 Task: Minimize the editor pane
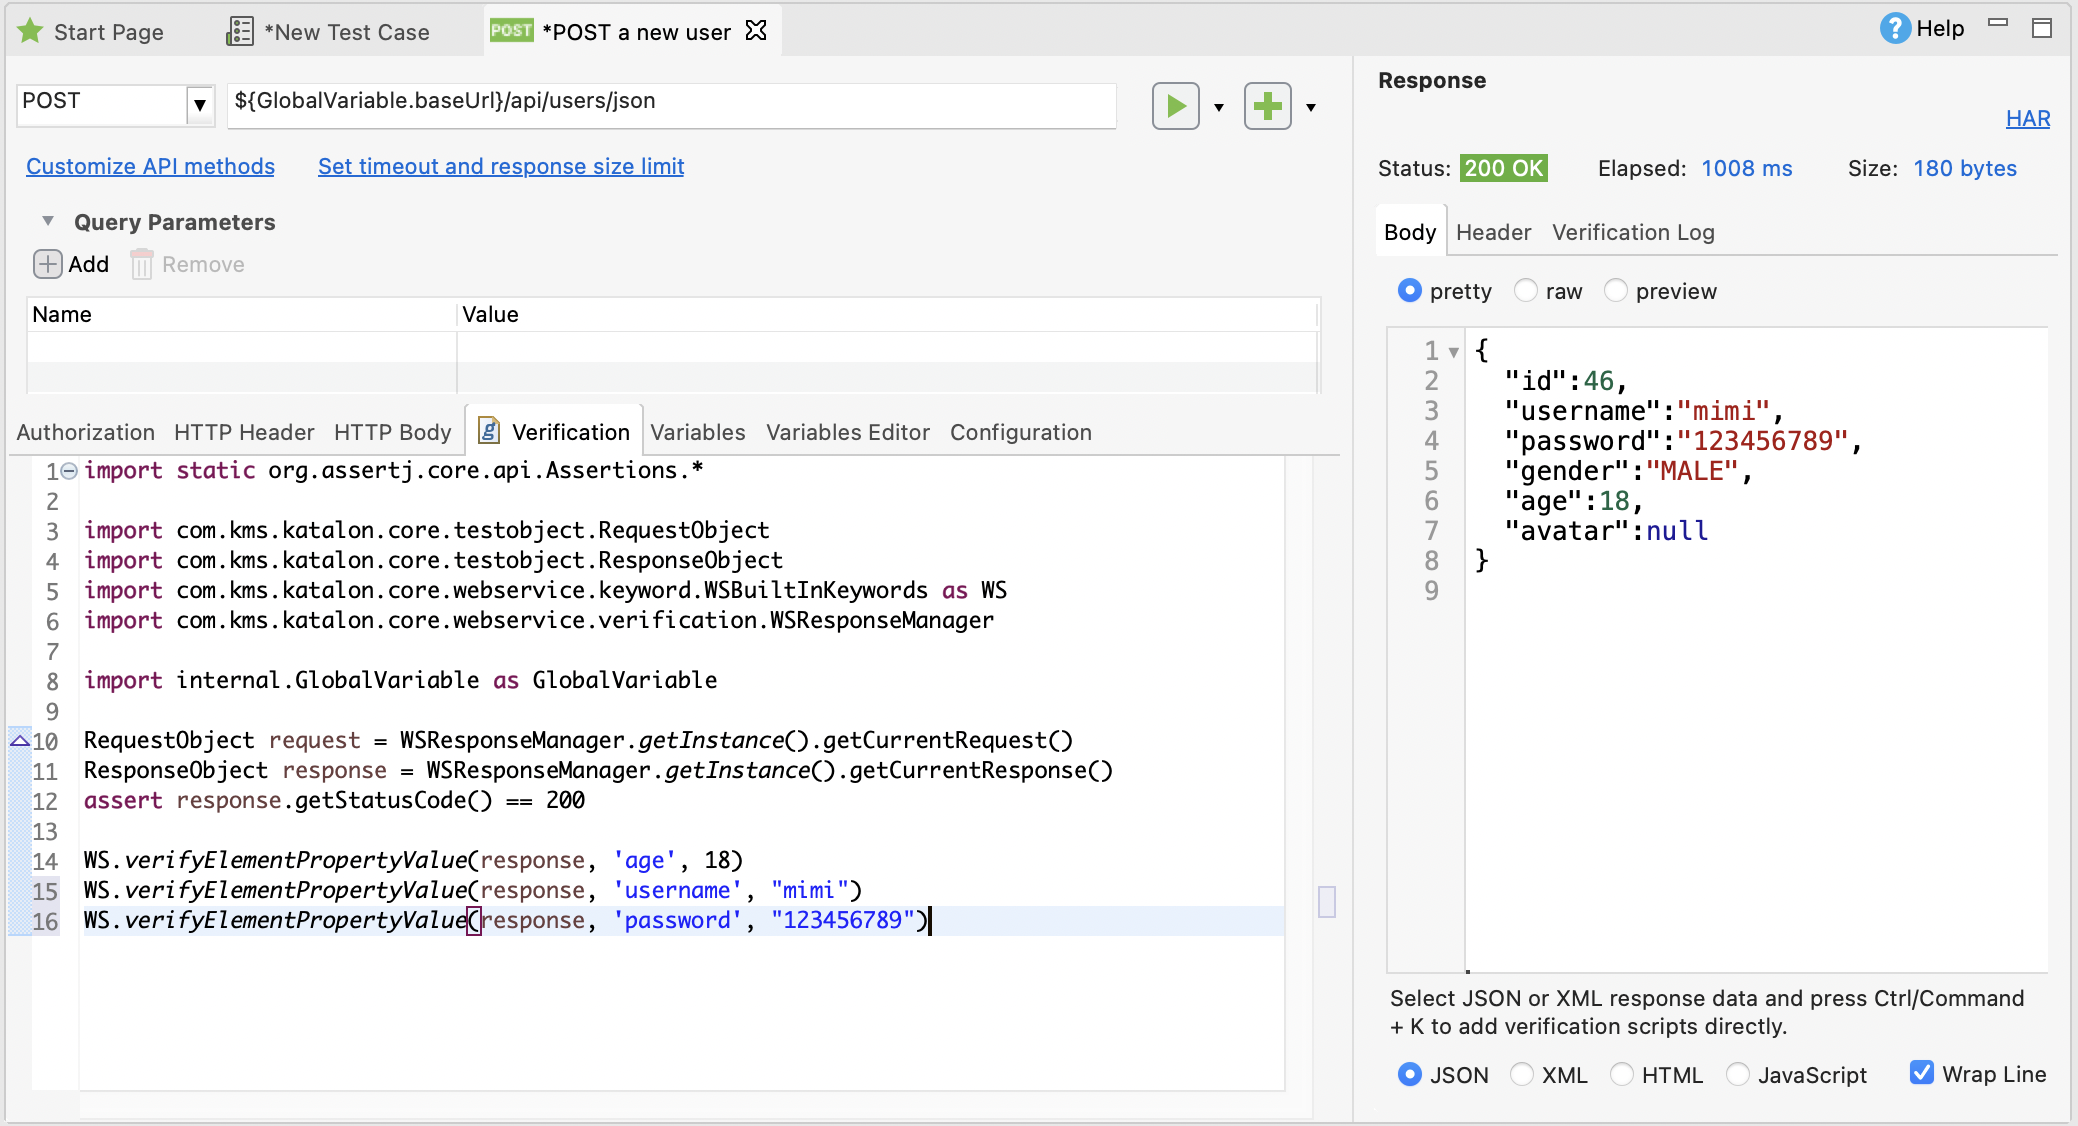click(x=1998, y=23)
